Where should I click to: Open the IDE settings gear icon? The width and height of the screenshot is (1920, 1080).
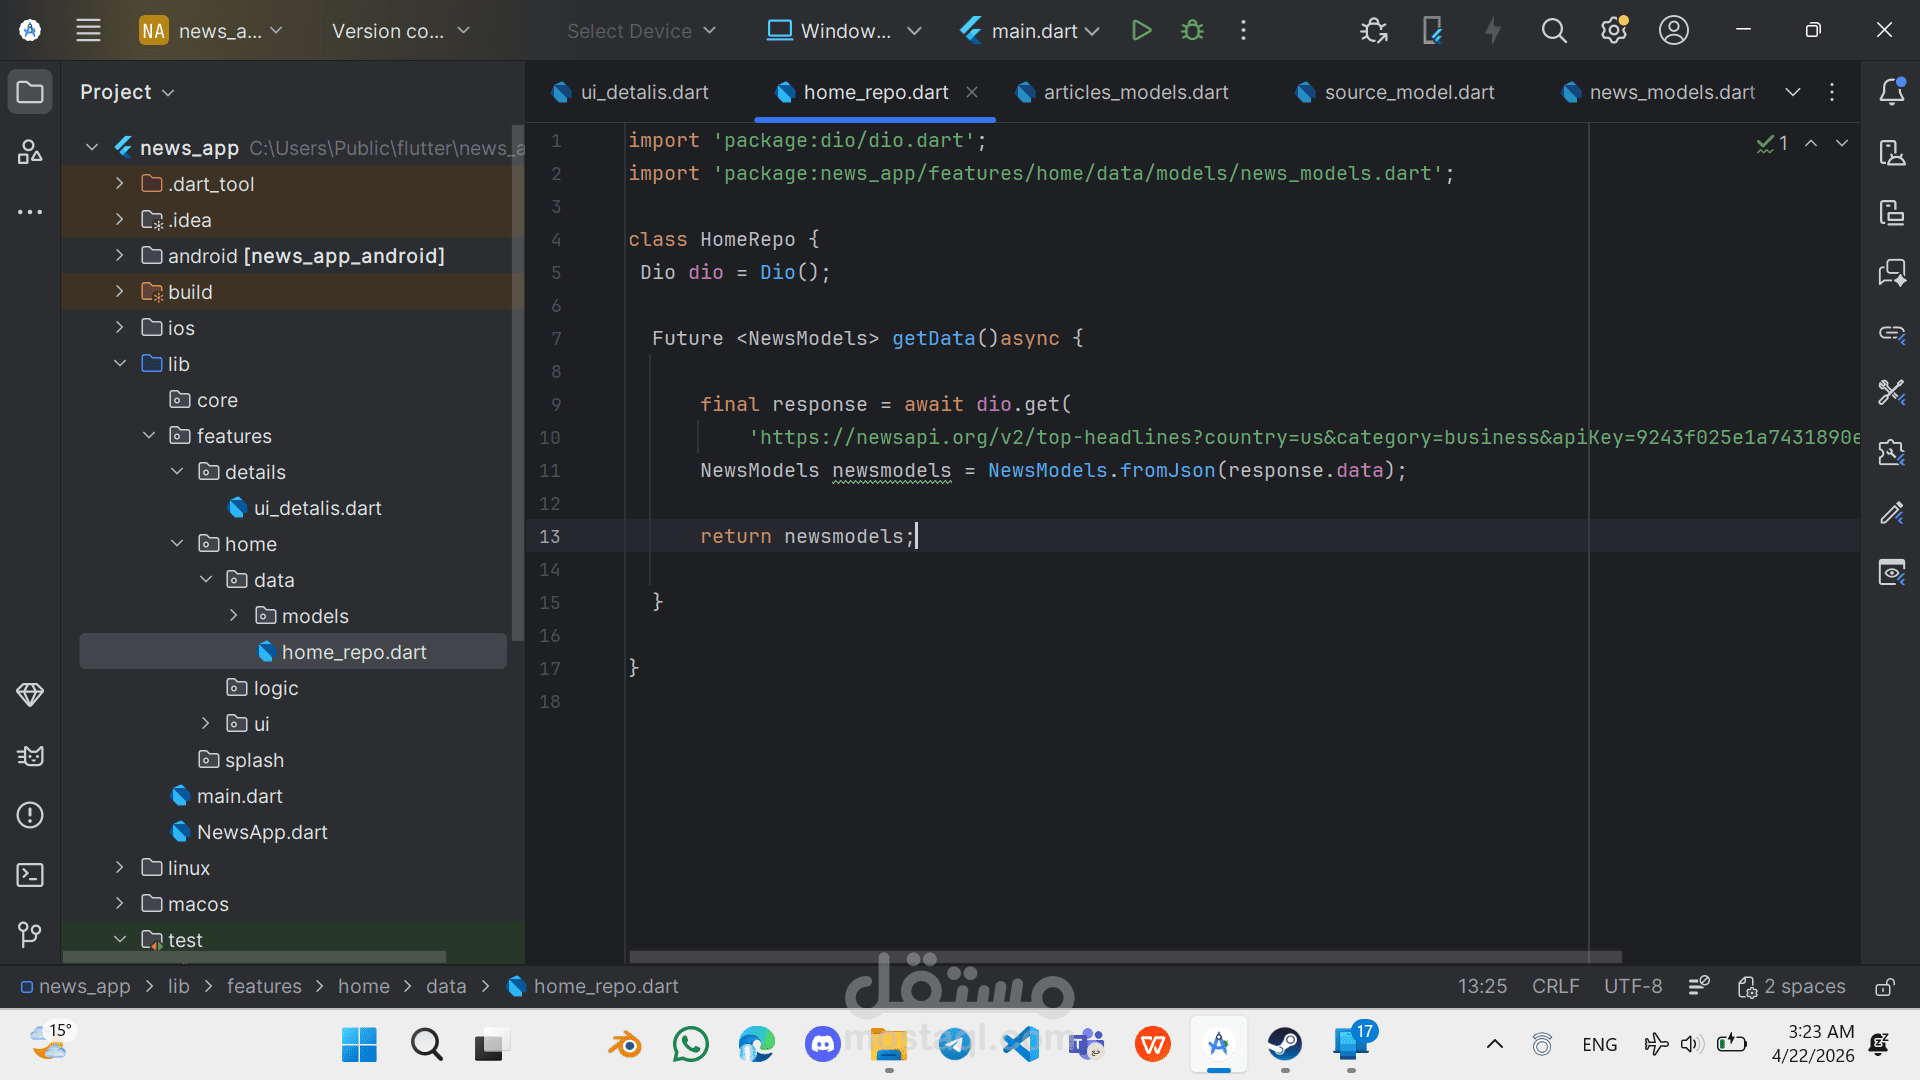tap(1613, 30)
